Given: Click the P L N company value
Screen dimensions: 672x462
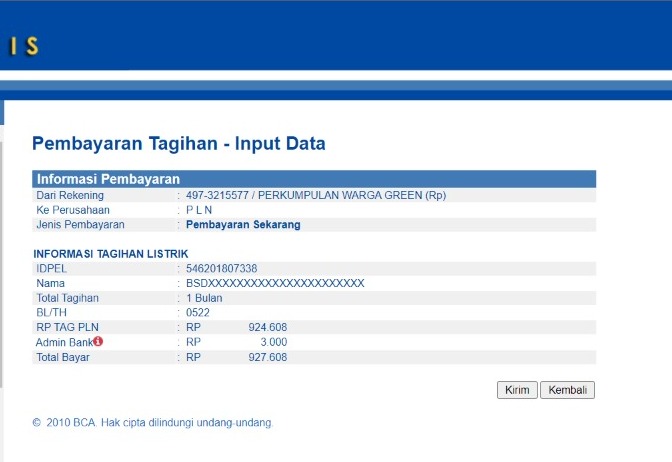Looking at the screenshot, I should (x=199, y=210).
